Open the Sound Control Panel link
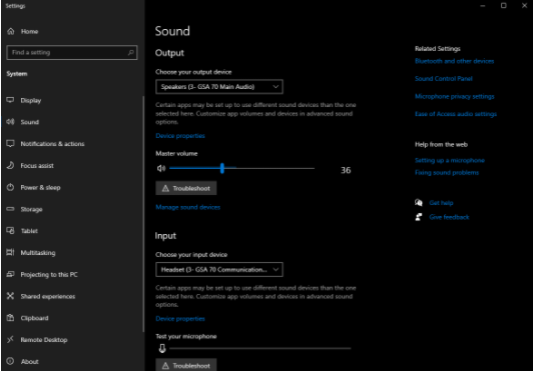Image resolution: width=534 pixels, height=371 pixels. point(443,78)
